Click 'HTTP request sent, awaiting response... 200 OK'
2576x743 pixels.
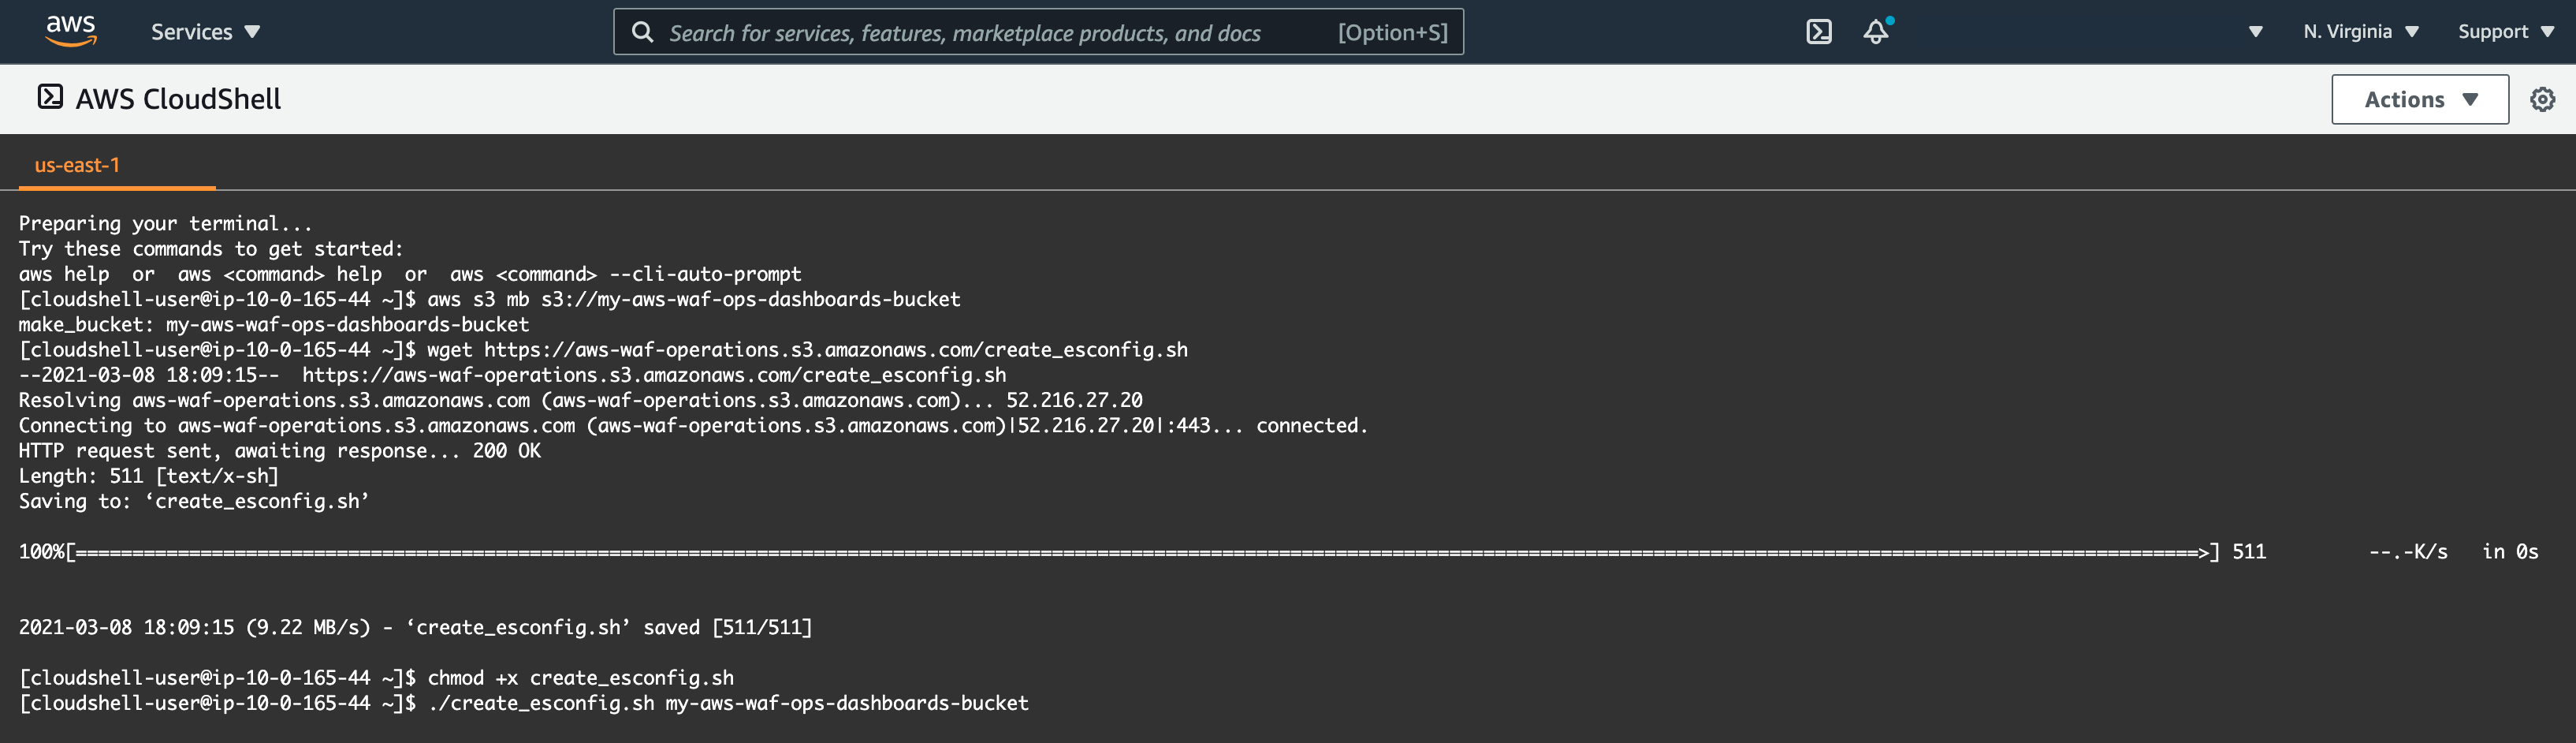coord(280,450)
